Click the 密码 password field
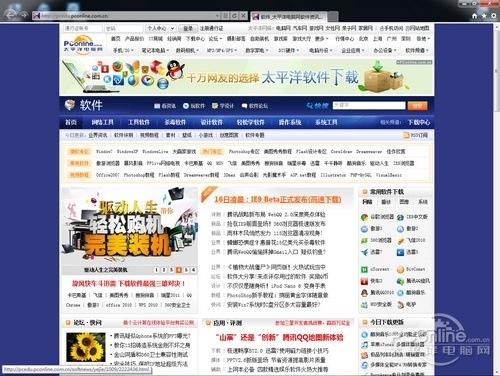Screen dimensions: 500x376 click(x=123, y=28)
